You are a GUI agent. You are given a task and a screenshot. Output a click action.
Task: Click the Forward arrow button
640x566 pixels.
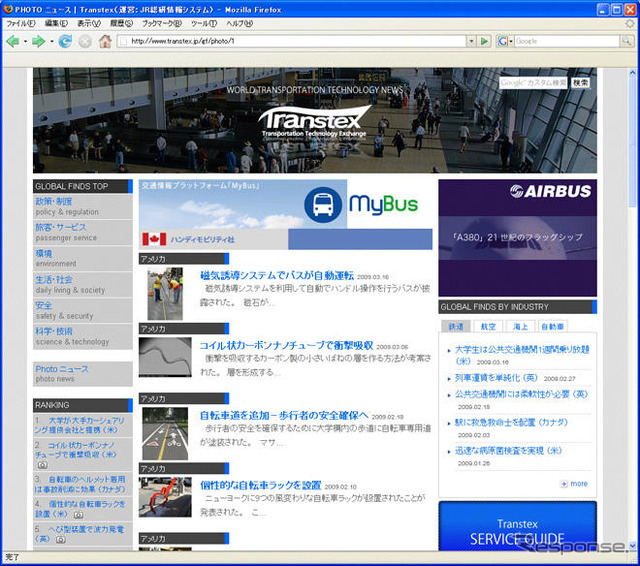38,41
